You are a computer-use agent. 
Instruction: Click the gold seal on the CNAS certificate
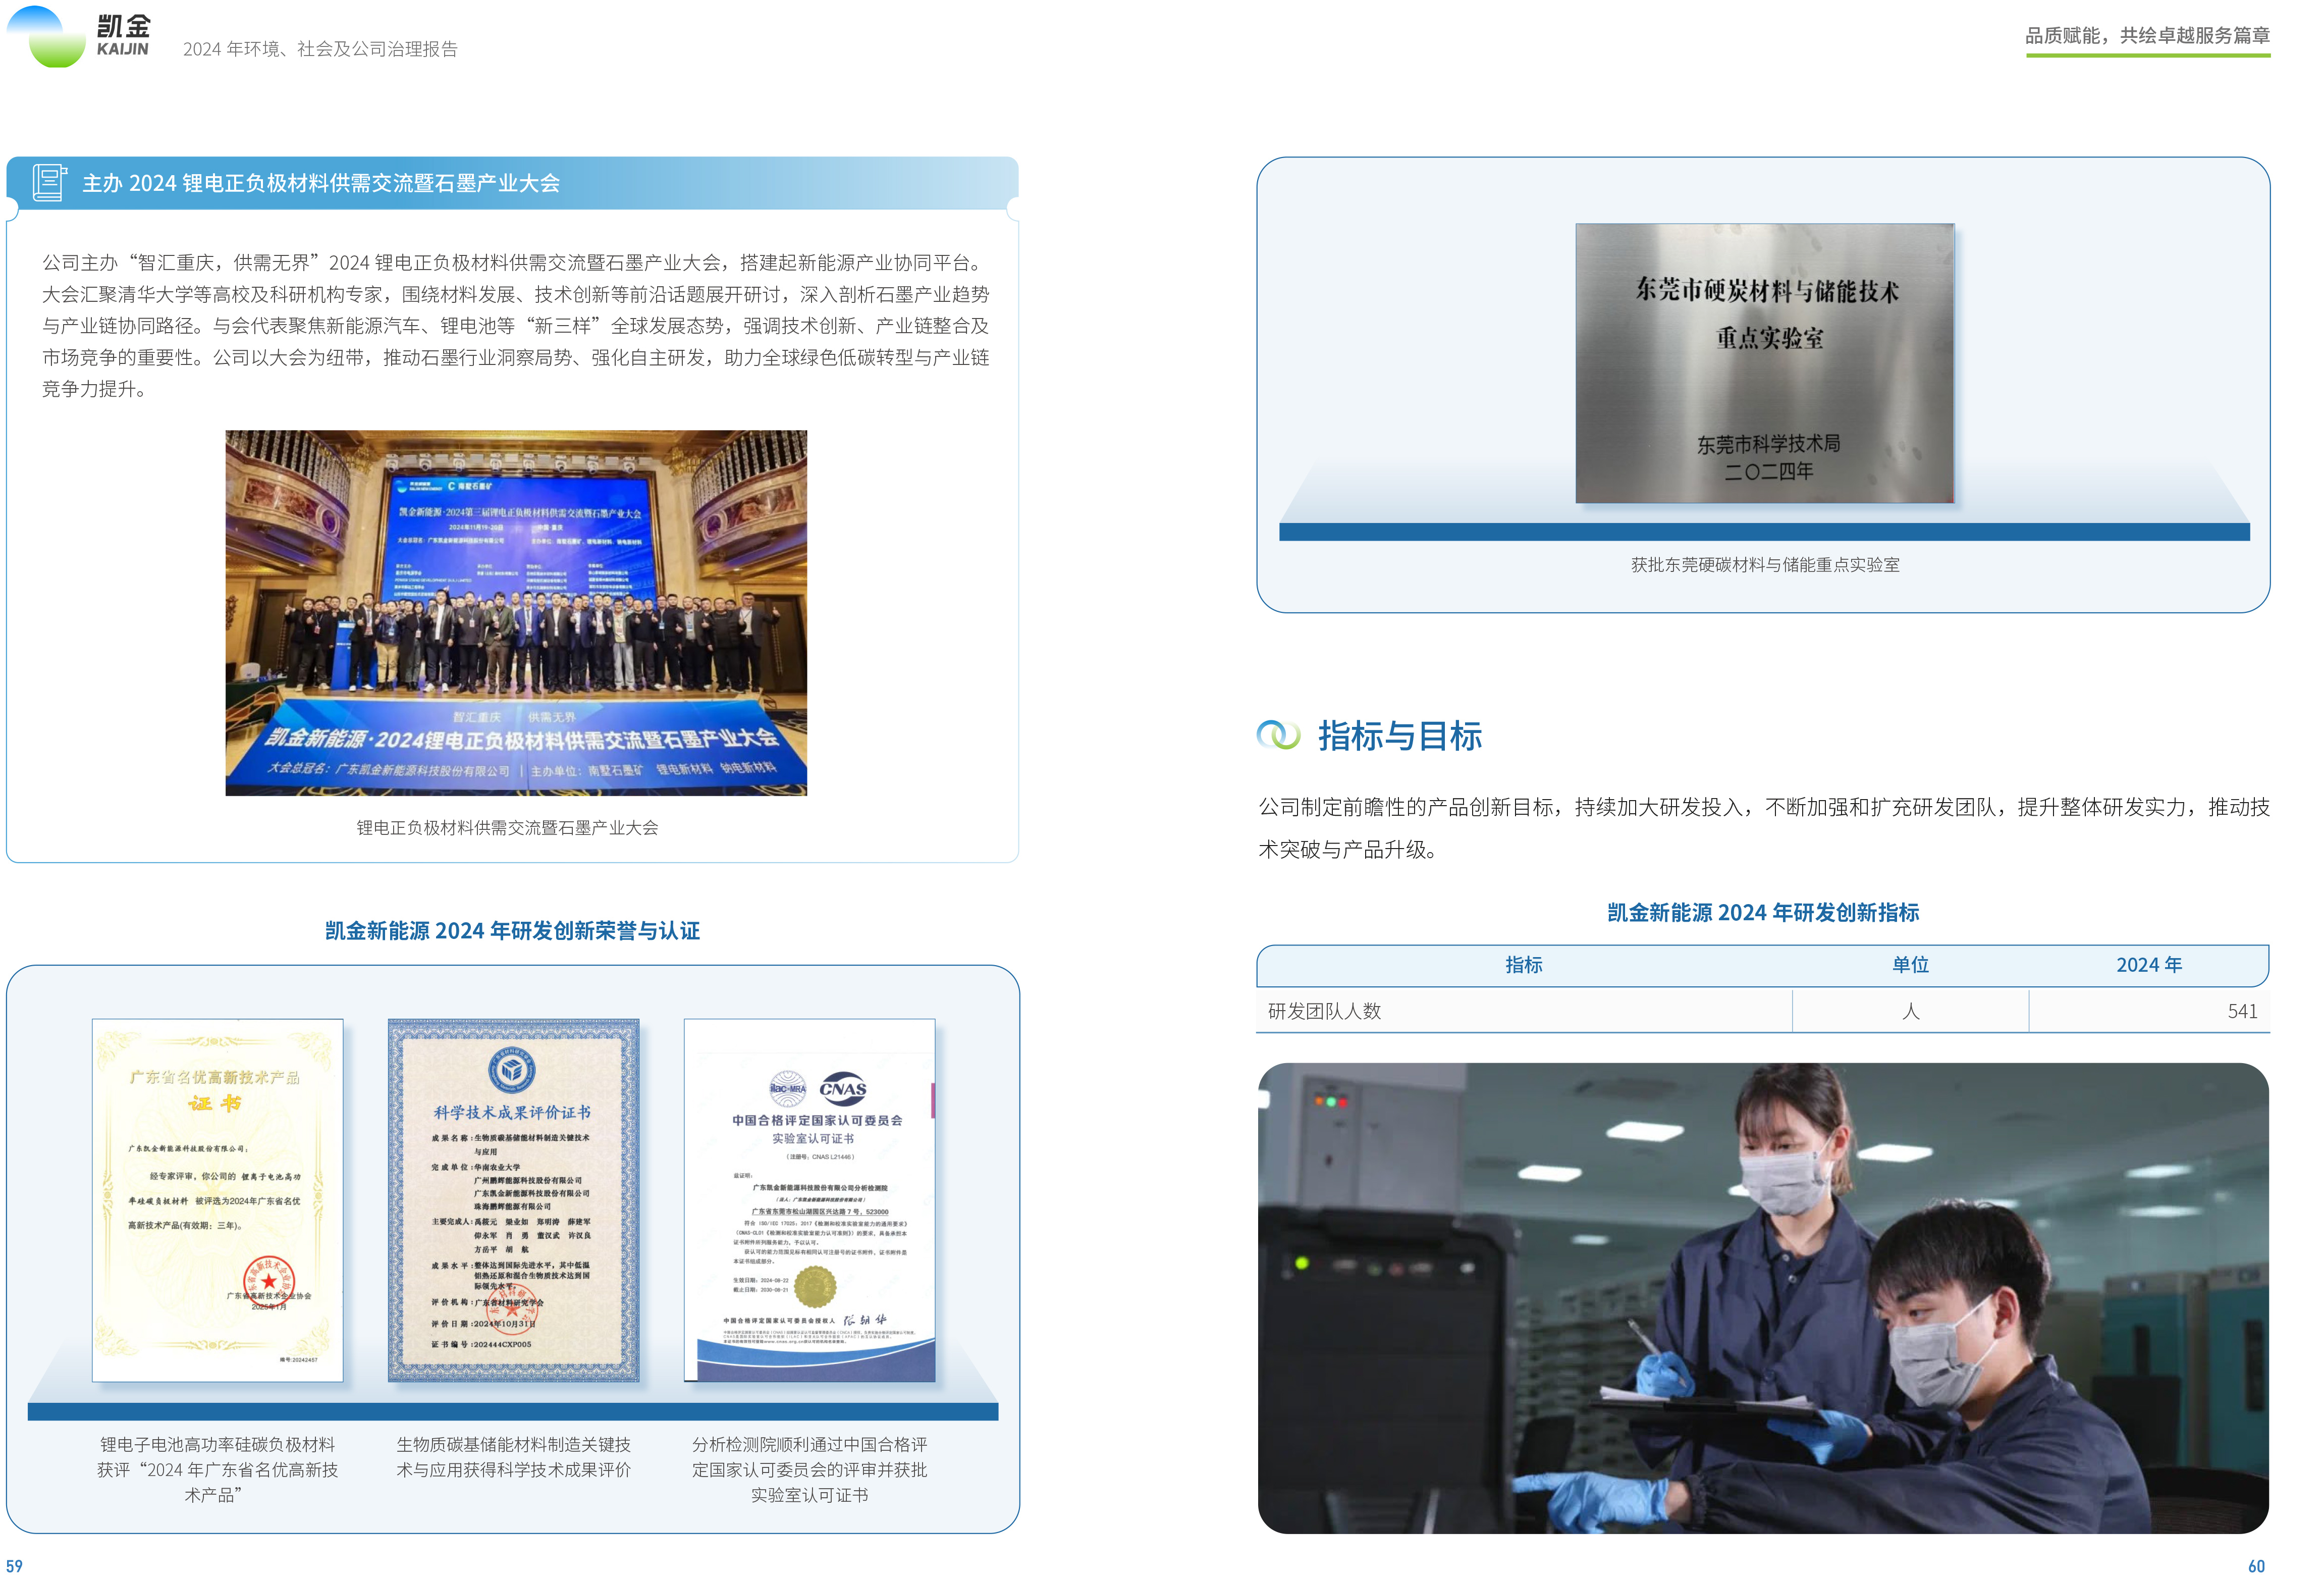[x=814, y=1287]
